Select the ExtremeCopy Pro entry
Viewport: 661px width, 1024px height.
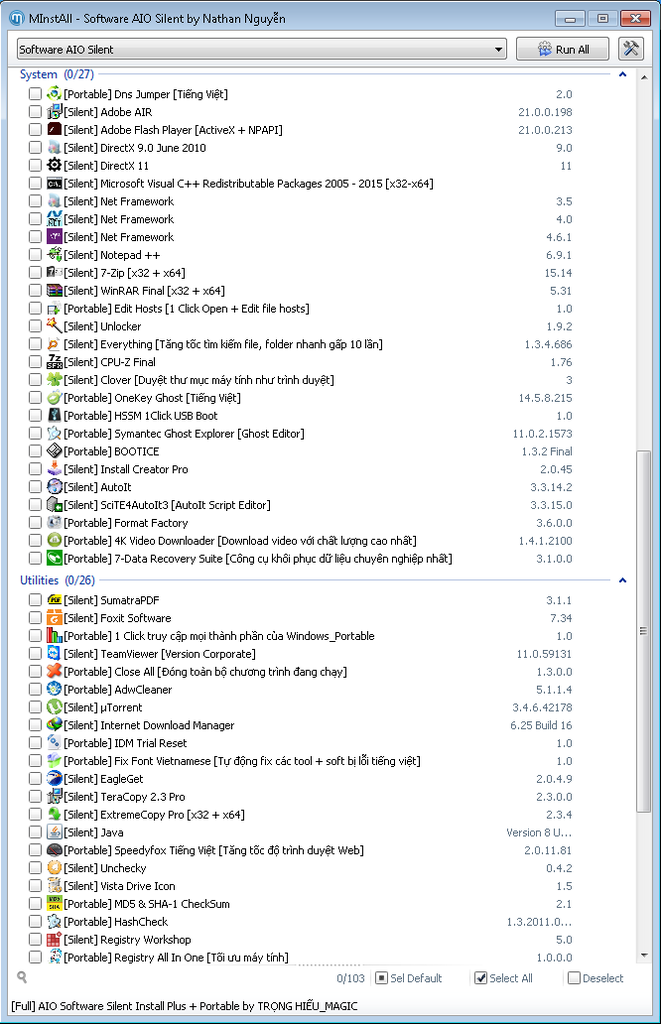point(300,814)
